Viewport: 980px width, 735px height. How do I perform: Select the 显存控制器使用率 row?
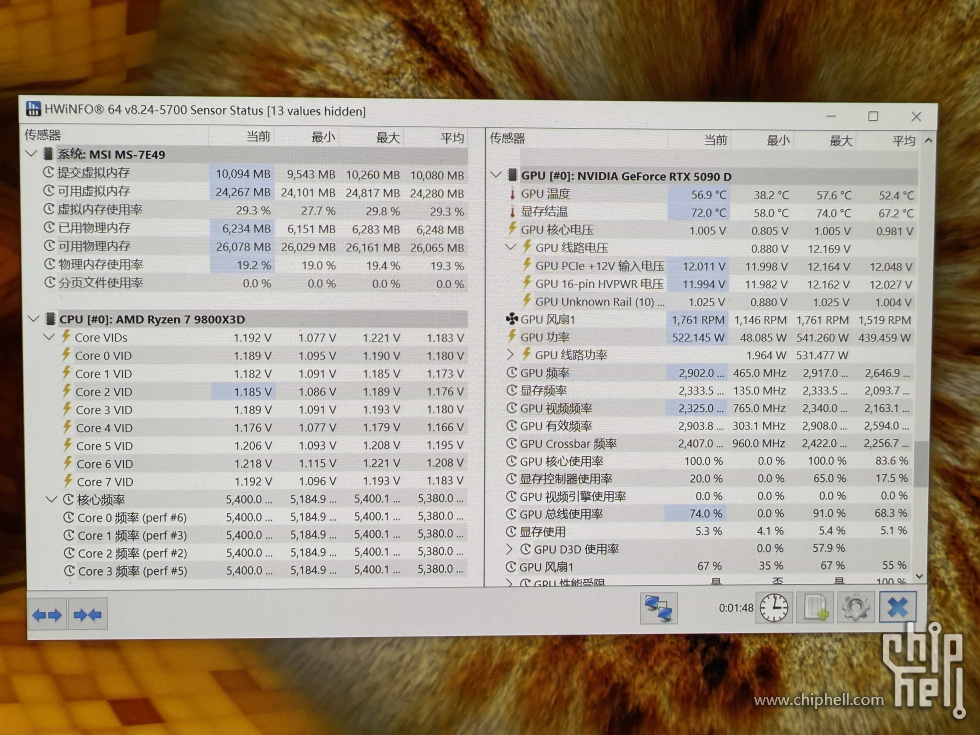[708, 479]
